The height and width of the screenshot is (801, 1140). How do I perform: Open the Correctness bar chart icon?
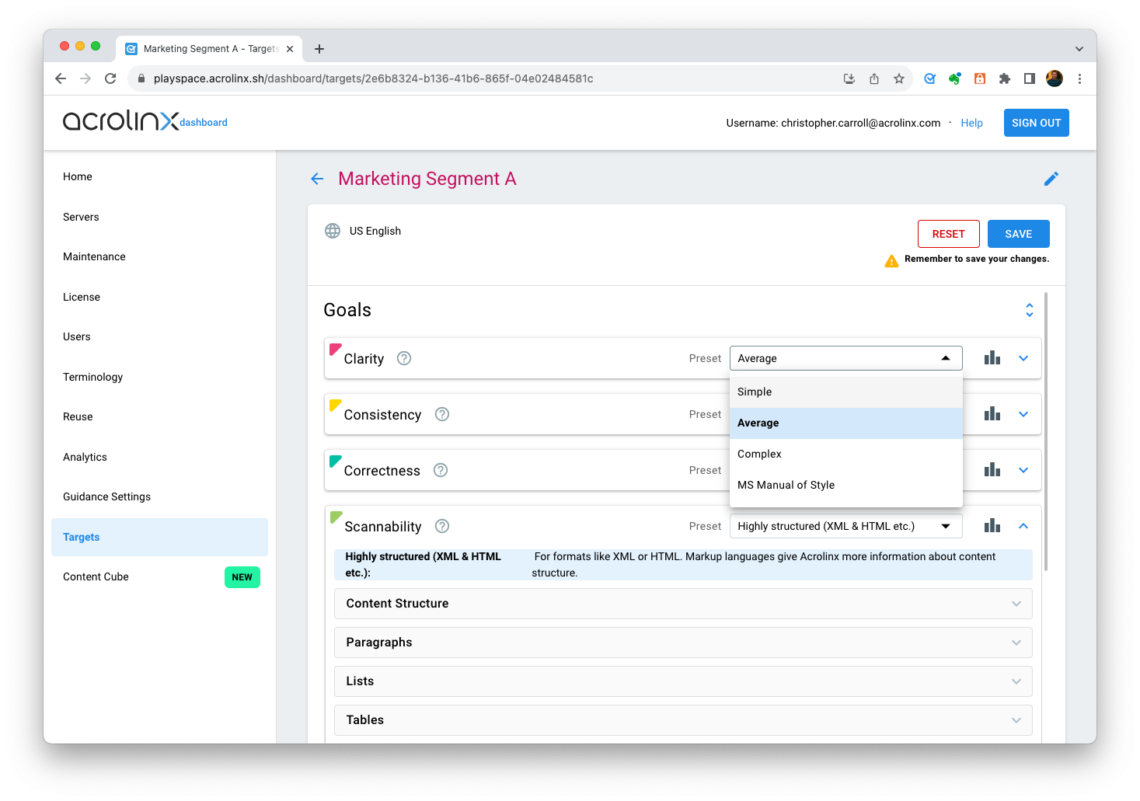(992, 470)
